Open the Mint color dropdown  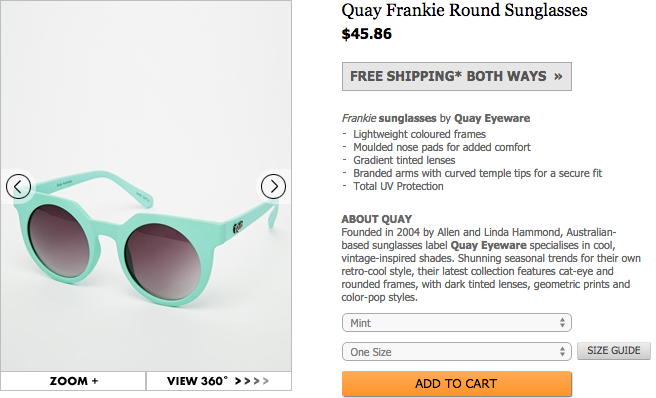point(456,323)
